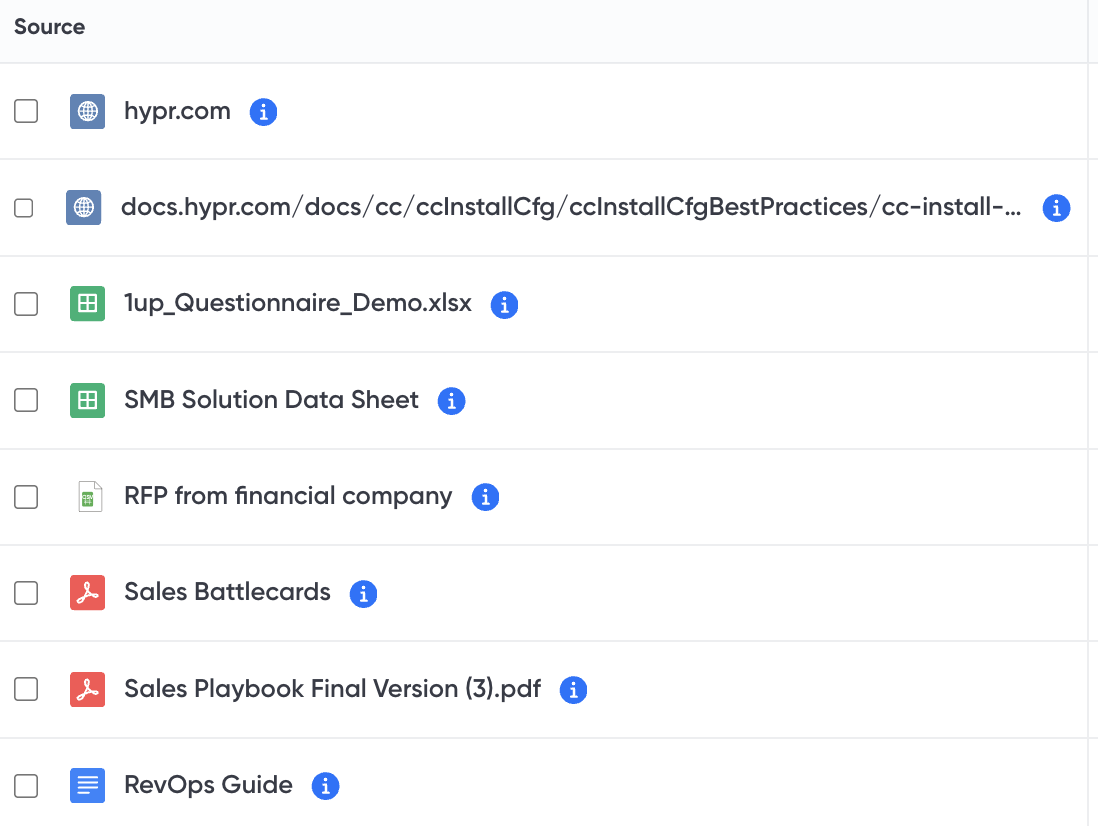Click Sales Playbook Final Version (3).pdf name
The height and width of the screenshot is (826, 1098).
pyautogui.click(x=333, y=689)
